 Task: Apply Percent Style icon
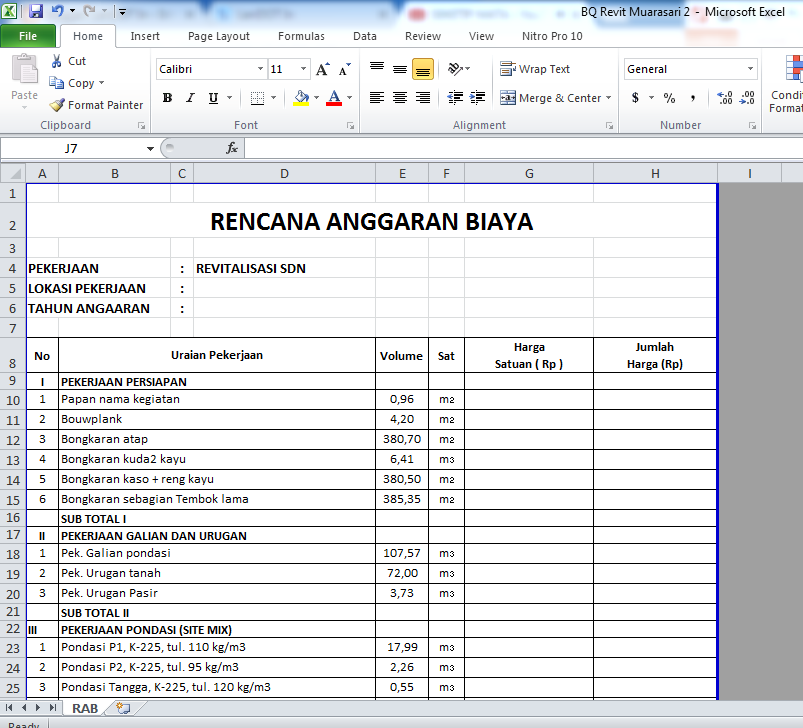click(669, 98)
